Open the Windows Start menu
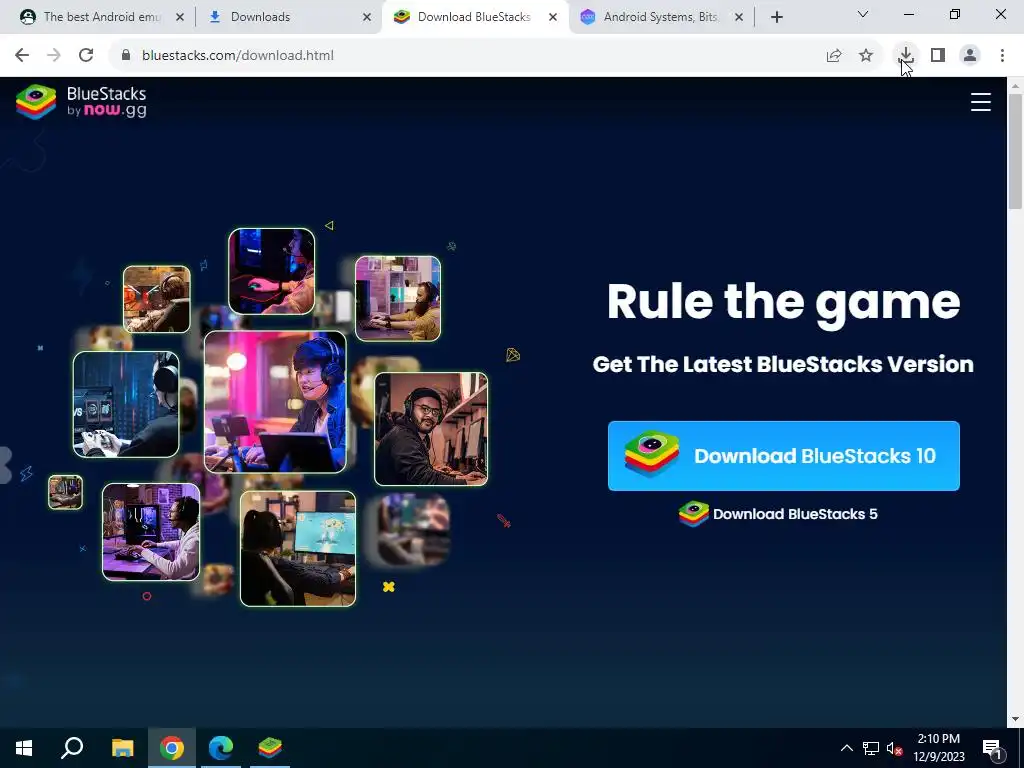Image resolution: width=1024 pixels, height=768 pixels. tap(24, 748)
